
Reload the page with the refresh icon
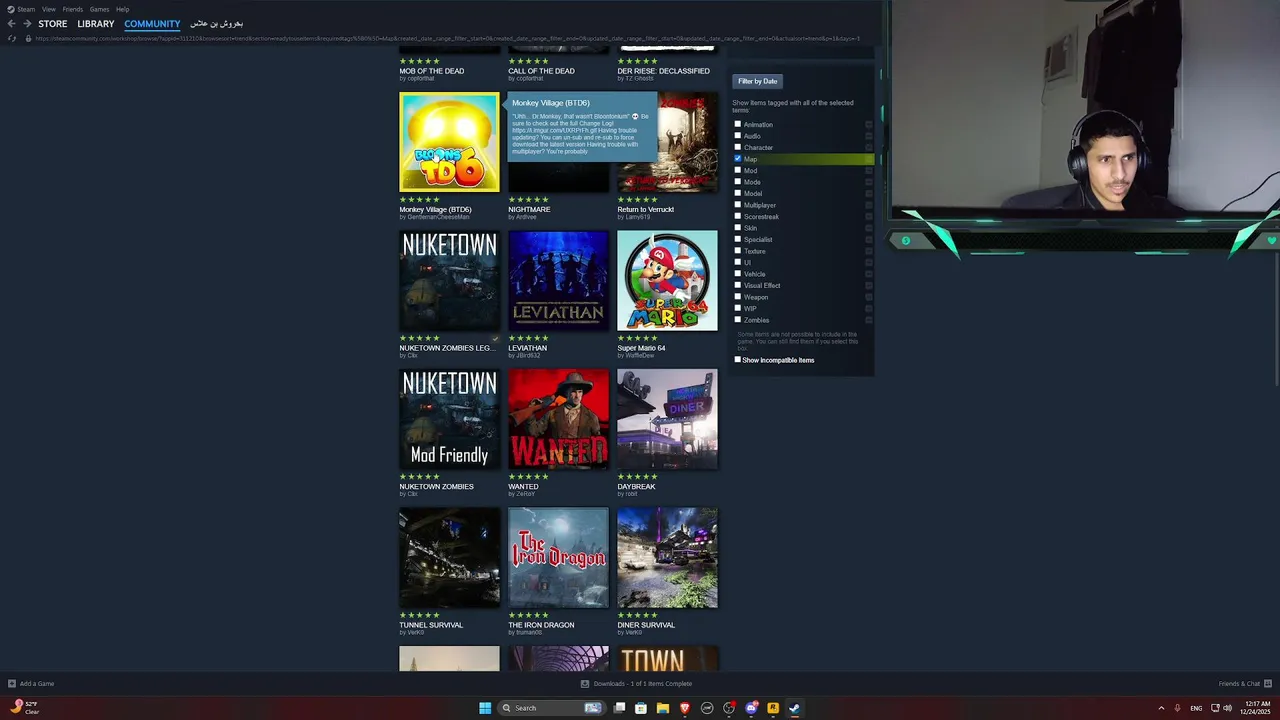point(11,39)
